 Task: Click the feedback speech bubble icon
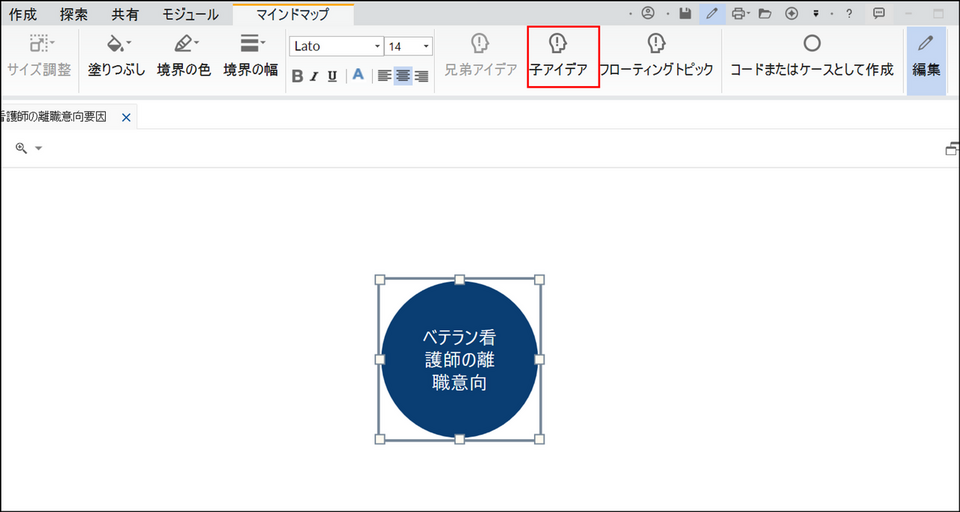pos(879,14)
